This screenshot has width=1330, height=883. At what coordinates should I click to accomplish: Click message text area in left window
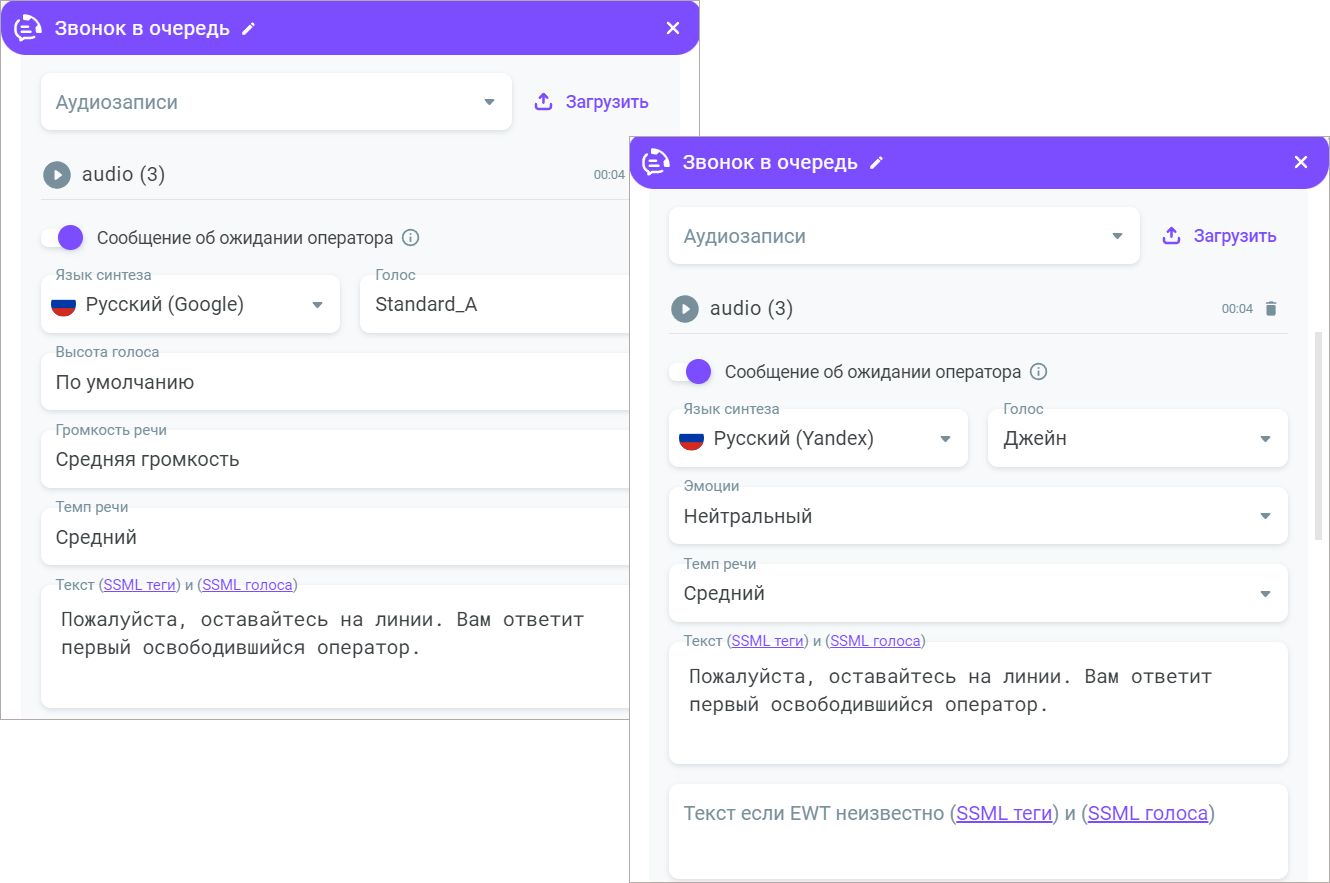335,647
